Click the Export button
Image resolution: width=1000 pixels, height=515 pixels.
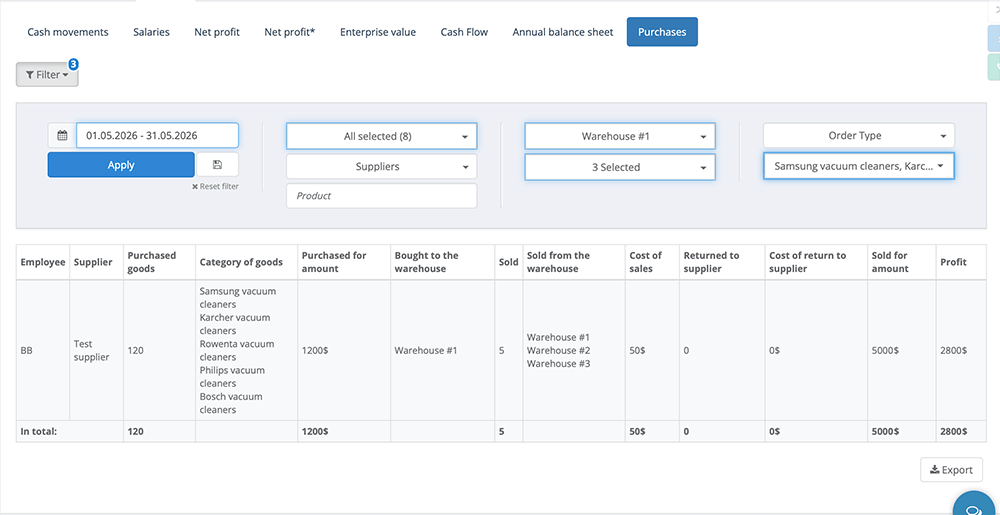pyautogui.click(x=952, y=470)
